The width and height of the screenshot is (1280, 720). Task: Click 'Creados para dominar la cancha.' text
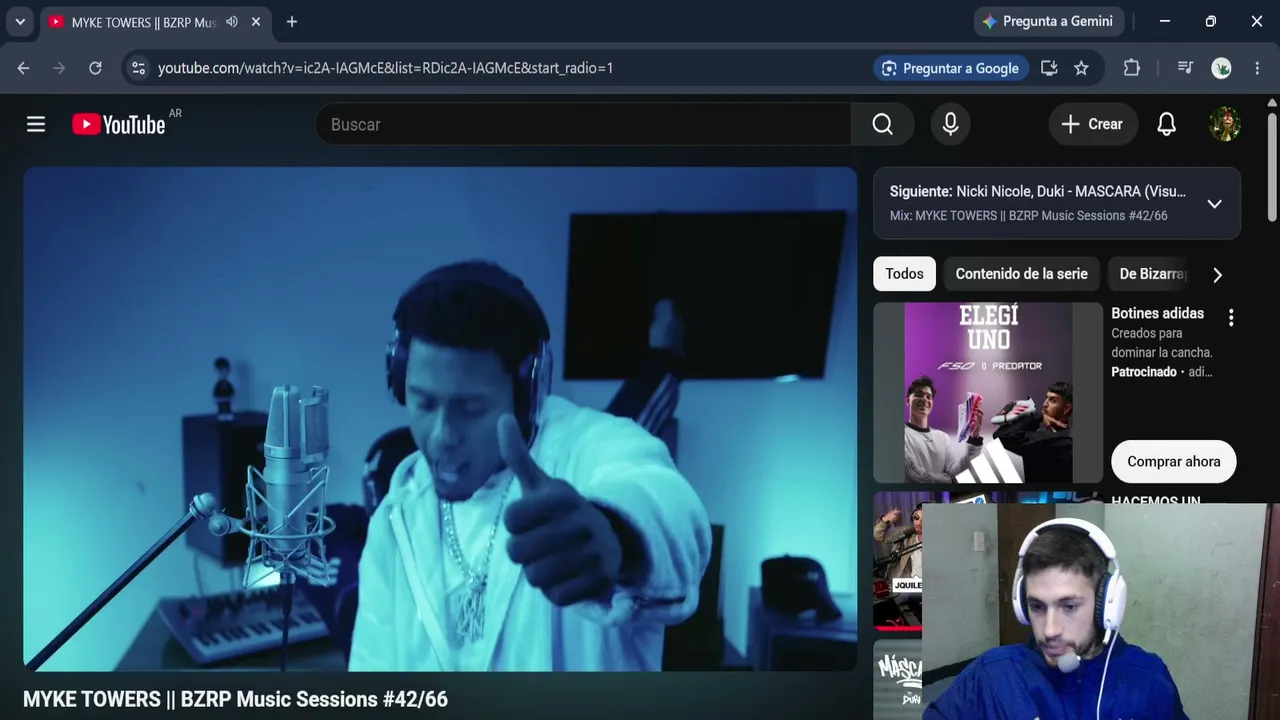pyautogui.click(x=1162, y=342)
